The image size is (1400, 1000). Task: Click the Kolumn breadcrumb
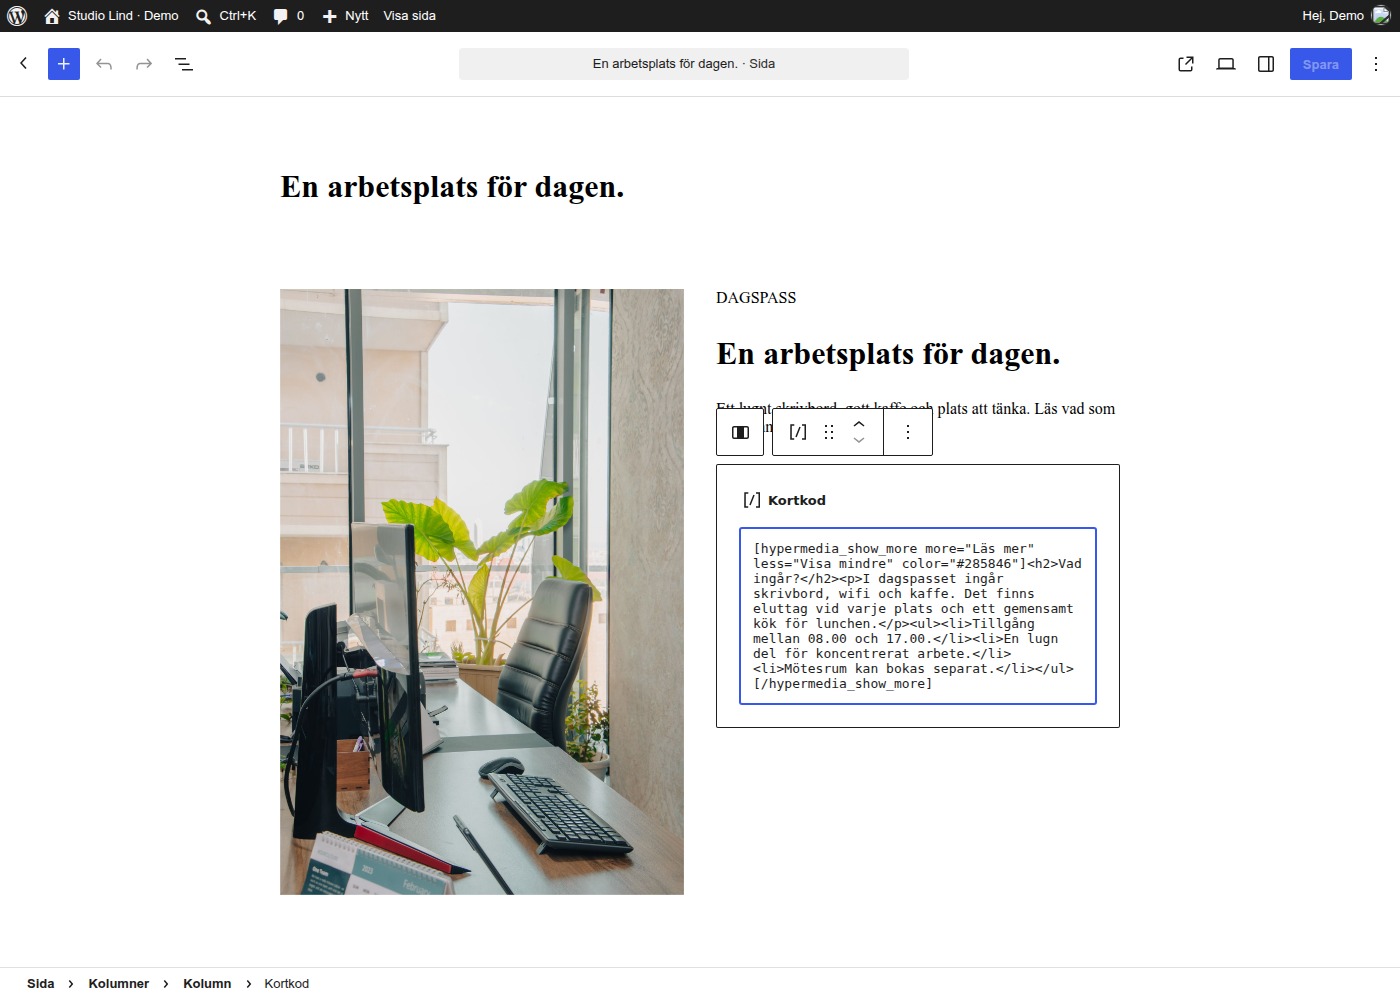click(207, 984)
